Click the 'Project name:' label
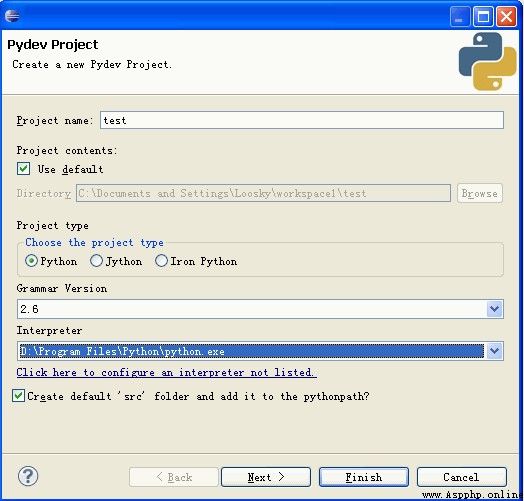 (55, 120)
